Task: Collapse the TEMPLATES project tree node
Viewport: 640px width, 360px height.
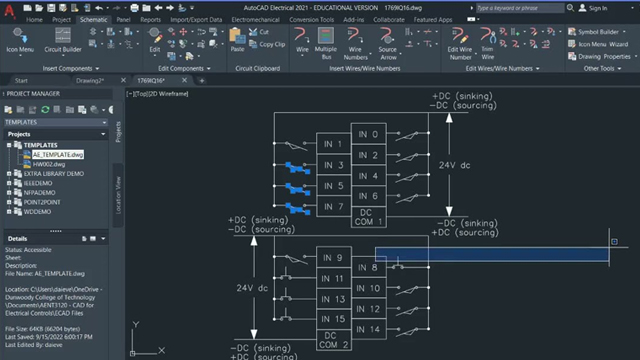Action: (x=9, y=145)
